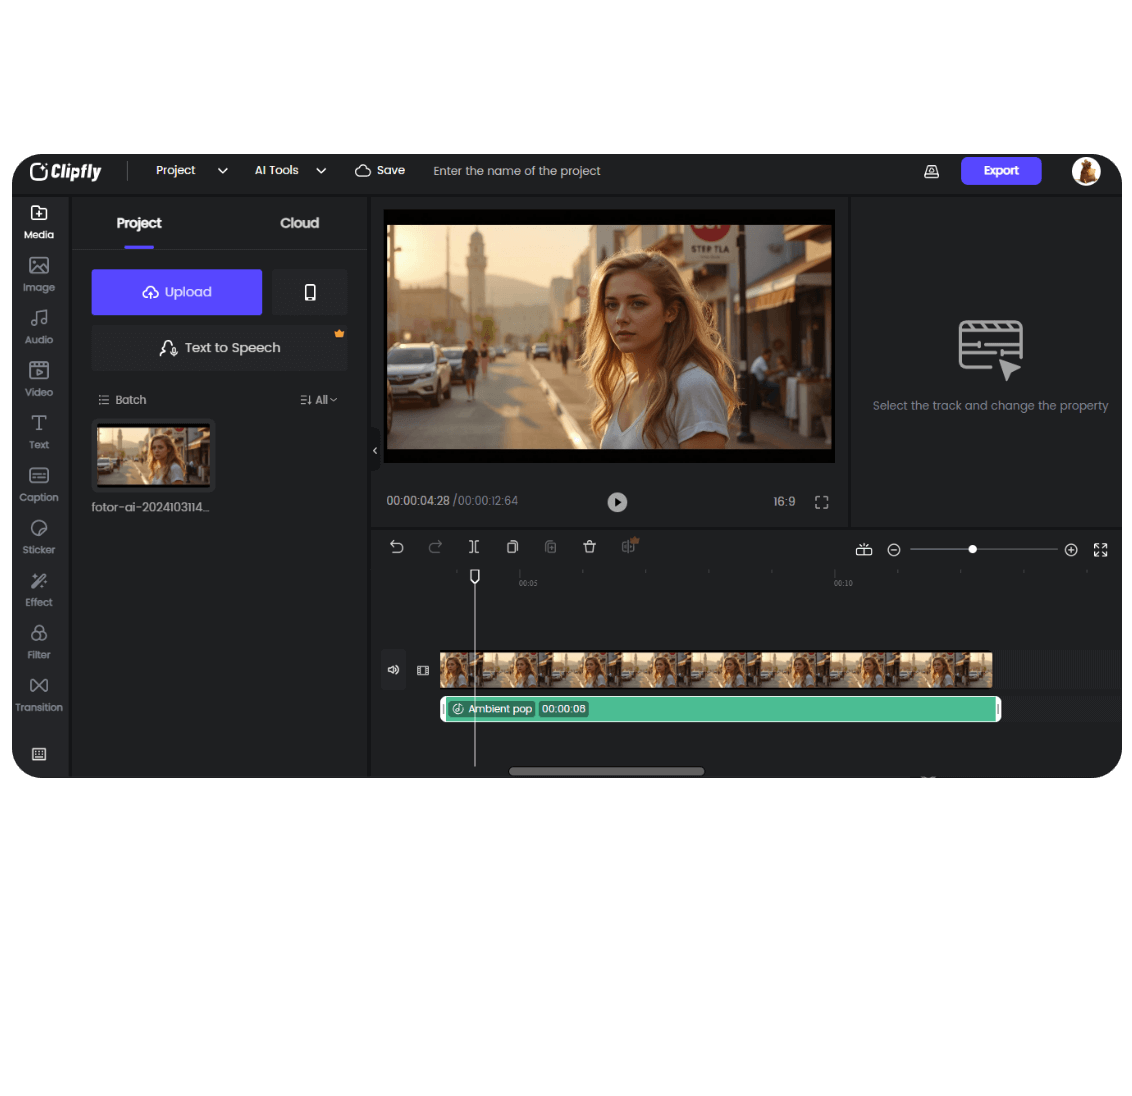The height and width of the screenshot is (1096, 1132).
Task: Open the Sticker panel in the sidebar
Action: tap(38, 538)
